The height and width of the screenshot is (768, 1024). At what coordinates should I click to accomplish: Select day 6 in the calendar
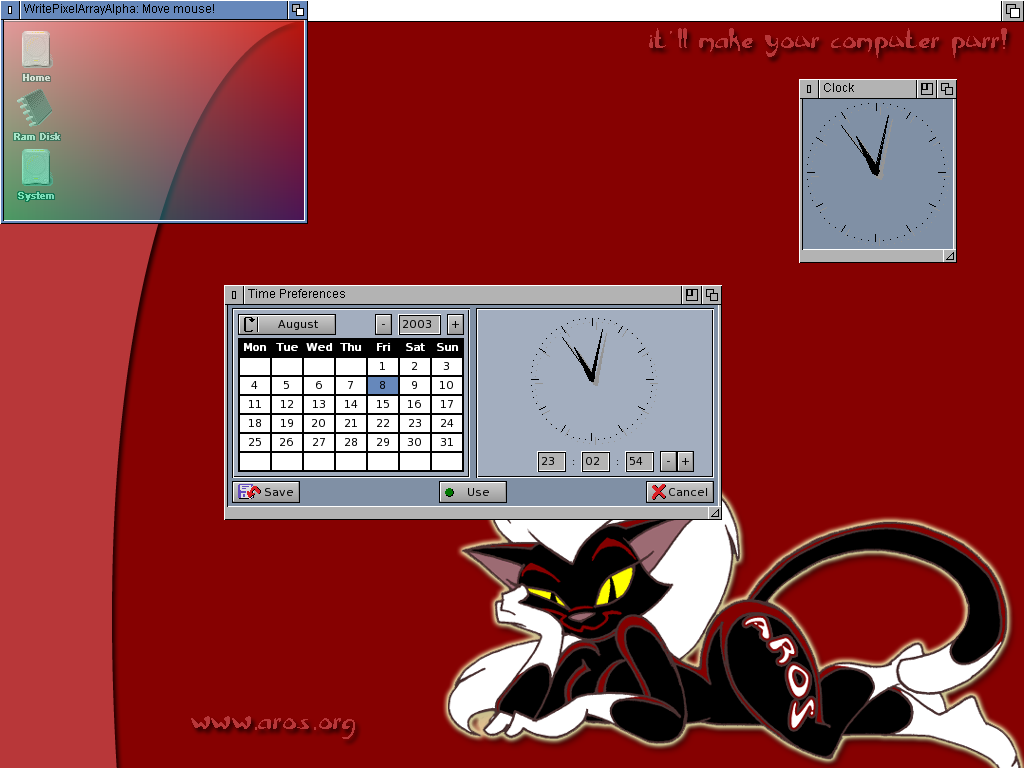(319, 385)
